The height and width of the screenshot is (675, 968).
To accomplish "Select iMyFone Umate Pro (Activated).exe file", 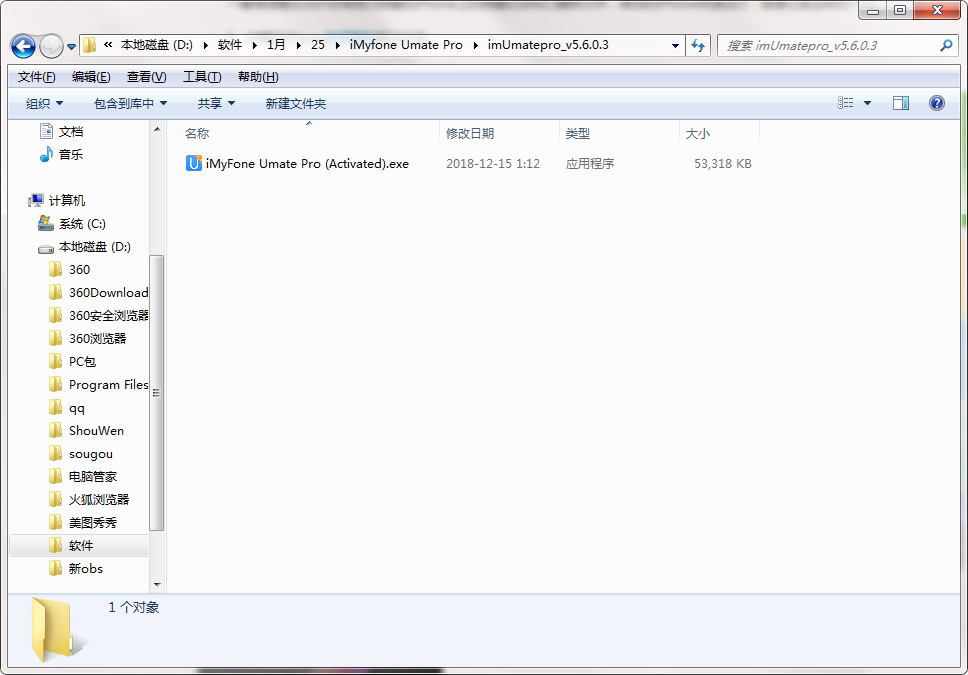I will 307,164.
